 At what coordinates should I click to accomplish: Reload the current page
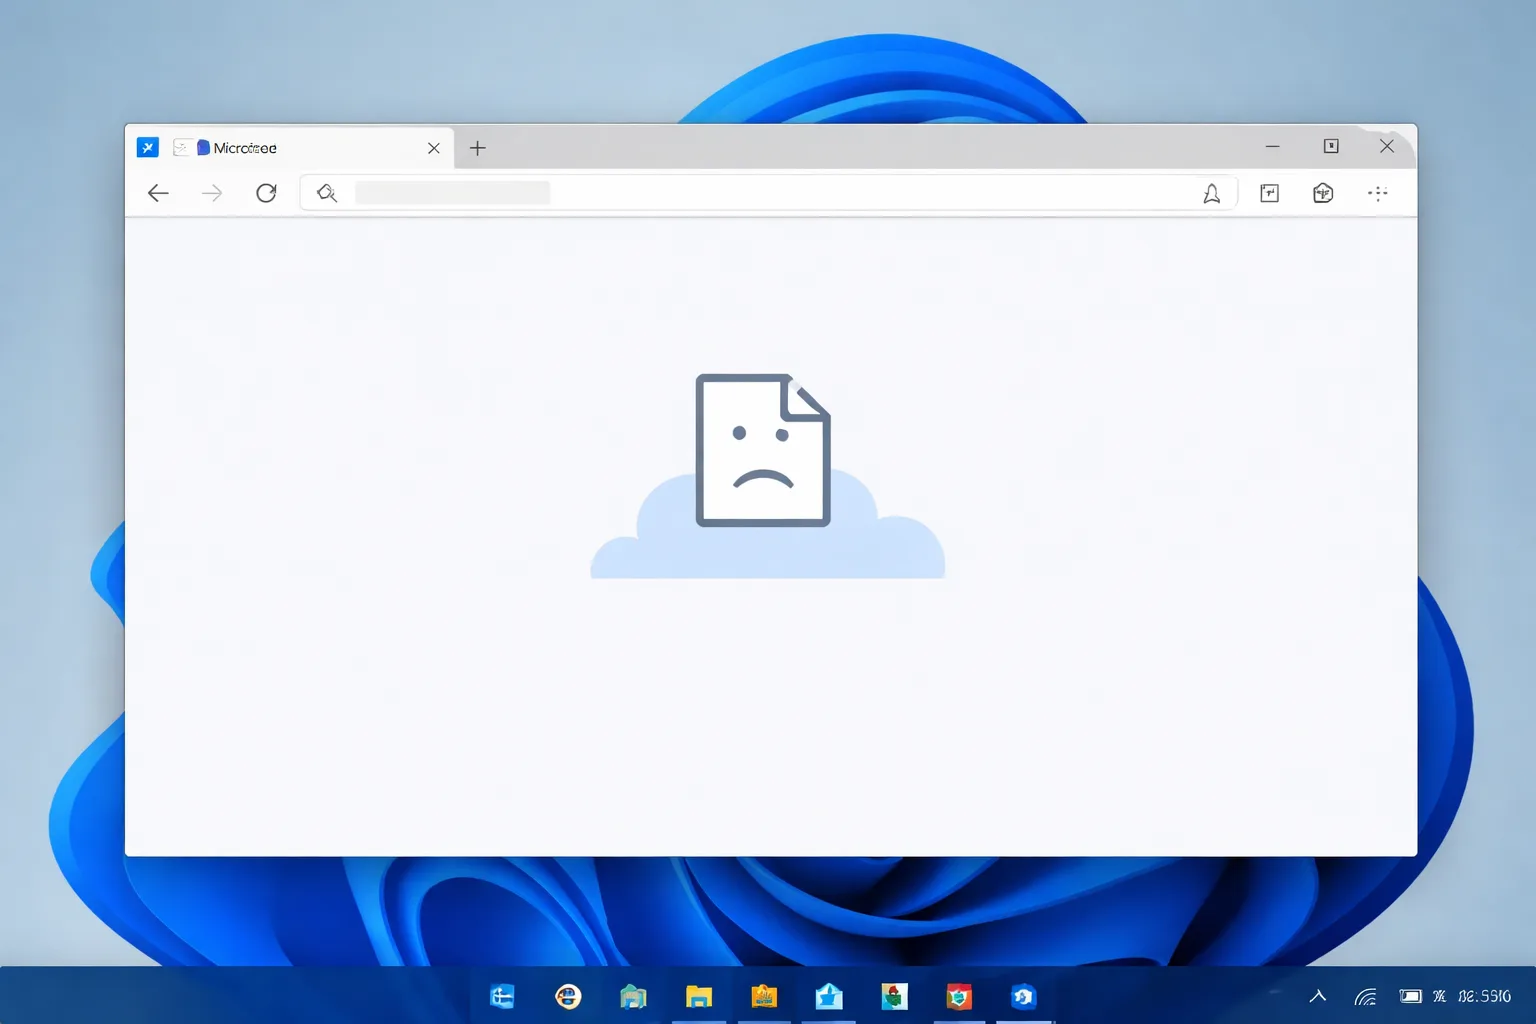(266, 193)
